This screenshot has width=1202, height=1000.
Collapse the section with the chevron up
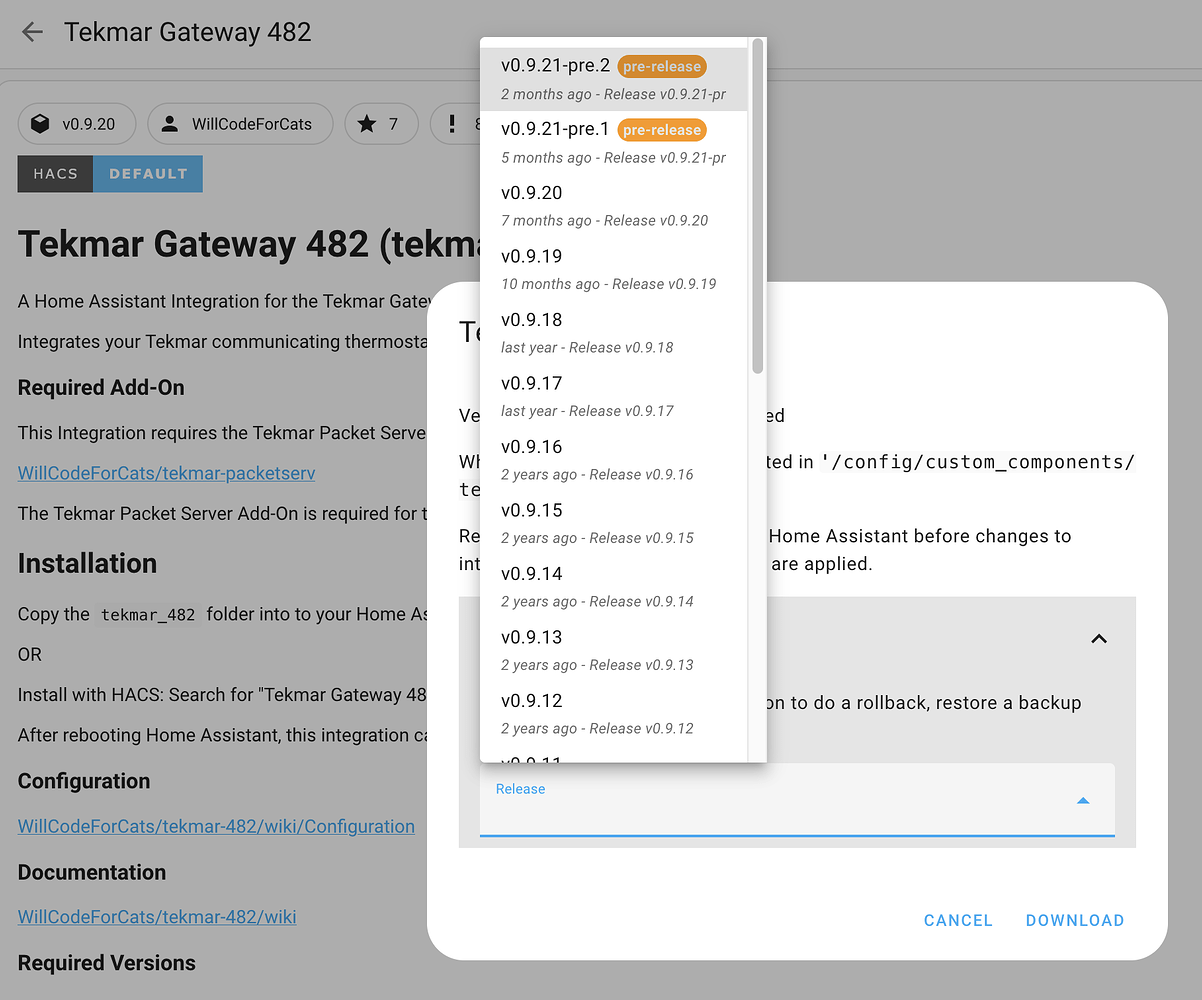[x=1099, y=638]
